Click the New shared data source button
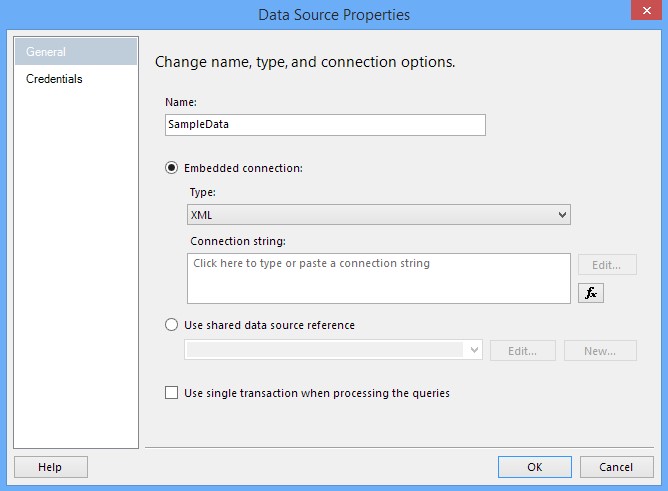Screen dimensions: 668x491 [600, 351]
